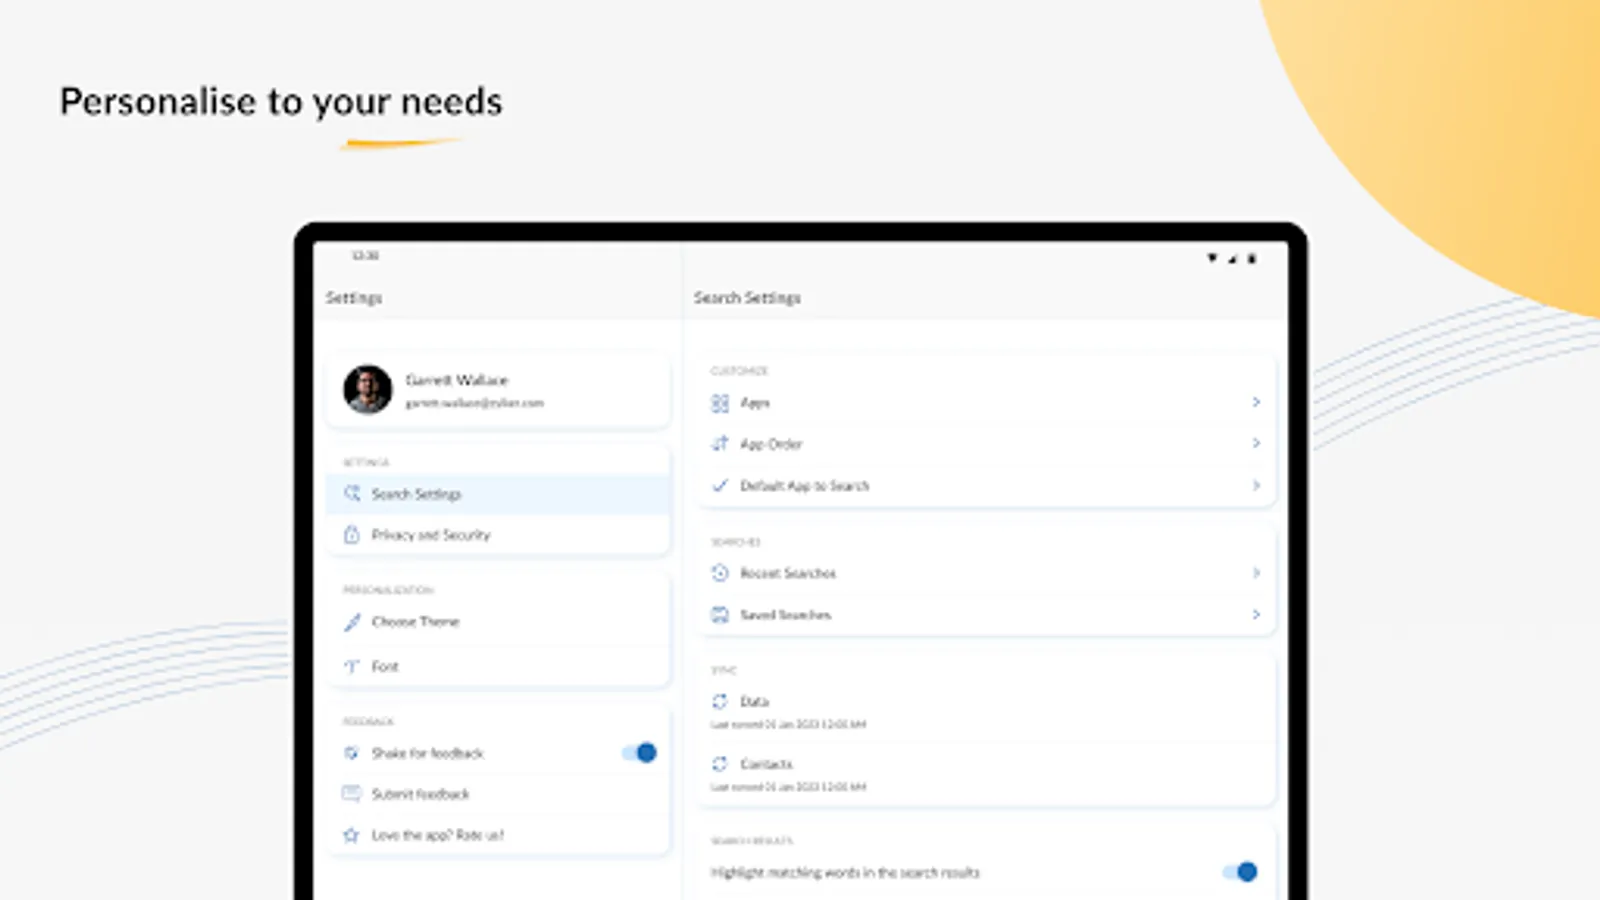
Task: Click the Saved Searches icon
Action: (720, 615)
